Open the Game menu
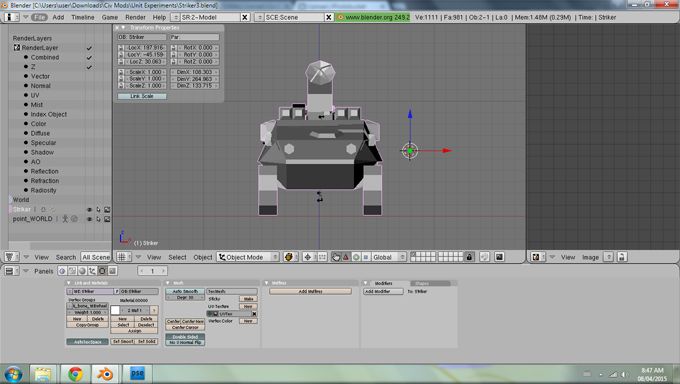680x384 pixels. coord(110,17)
